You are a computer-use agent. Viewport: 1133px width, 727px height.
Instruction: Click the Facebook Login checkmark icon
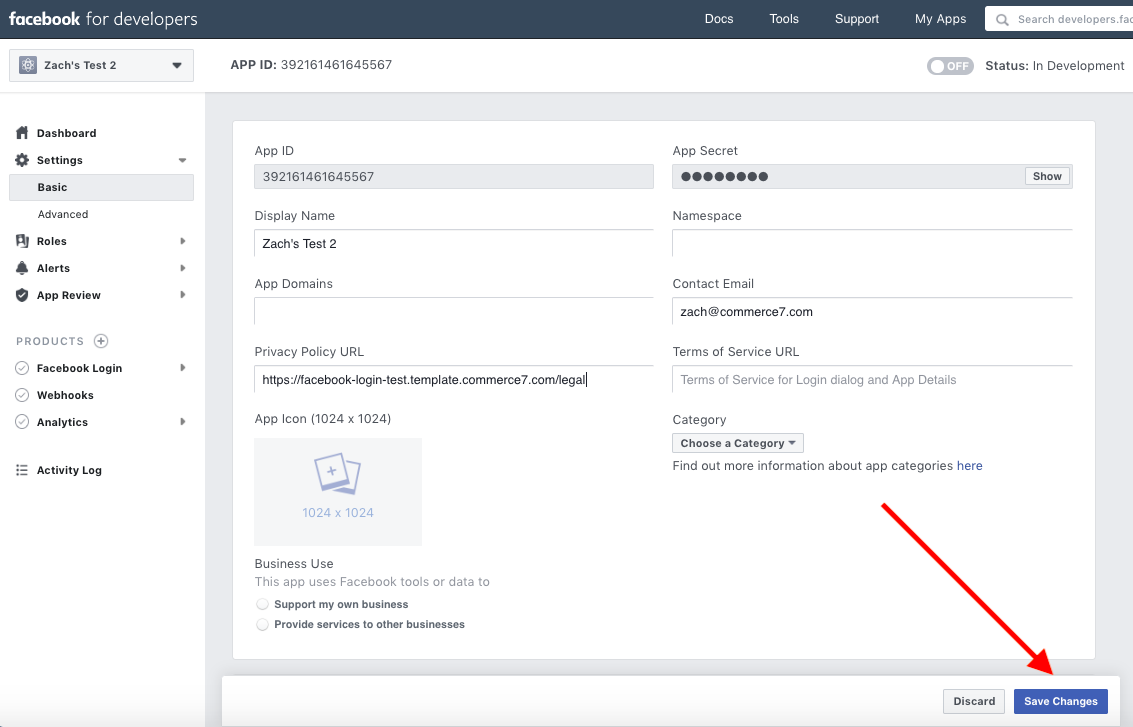click(x=22, y=368)
